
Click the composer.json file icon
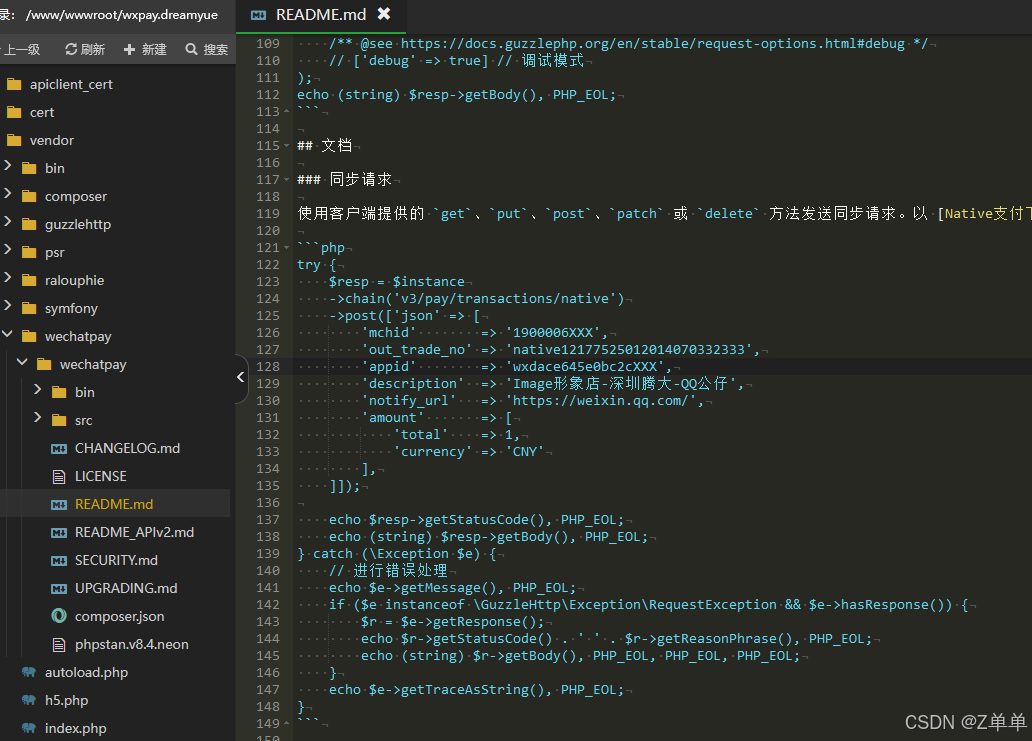click(x=59, y=616)
